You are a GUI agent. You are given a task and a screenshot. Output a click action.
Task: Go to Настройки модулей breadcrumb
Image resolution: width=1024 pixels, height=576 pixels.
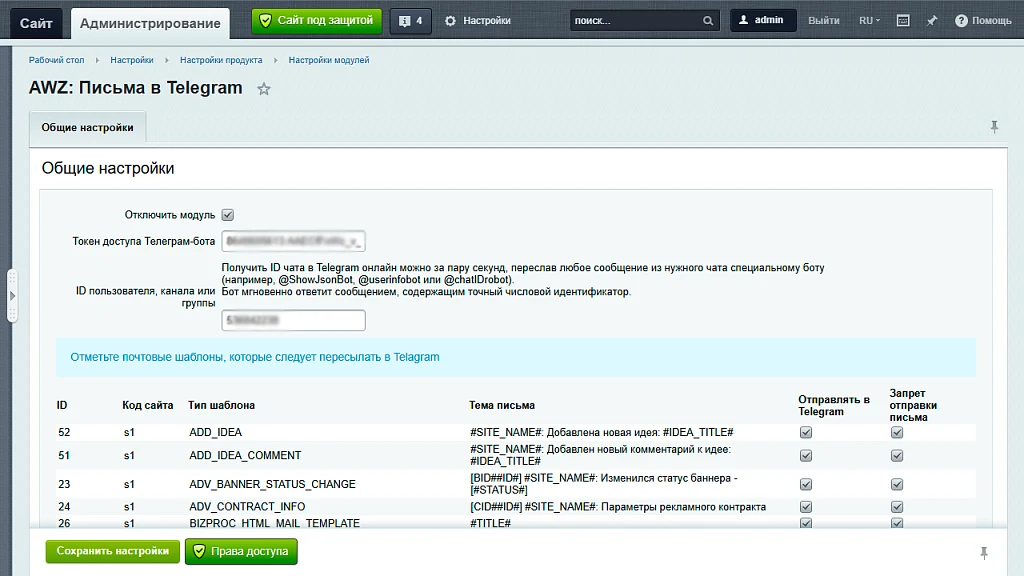pos(328,60)
